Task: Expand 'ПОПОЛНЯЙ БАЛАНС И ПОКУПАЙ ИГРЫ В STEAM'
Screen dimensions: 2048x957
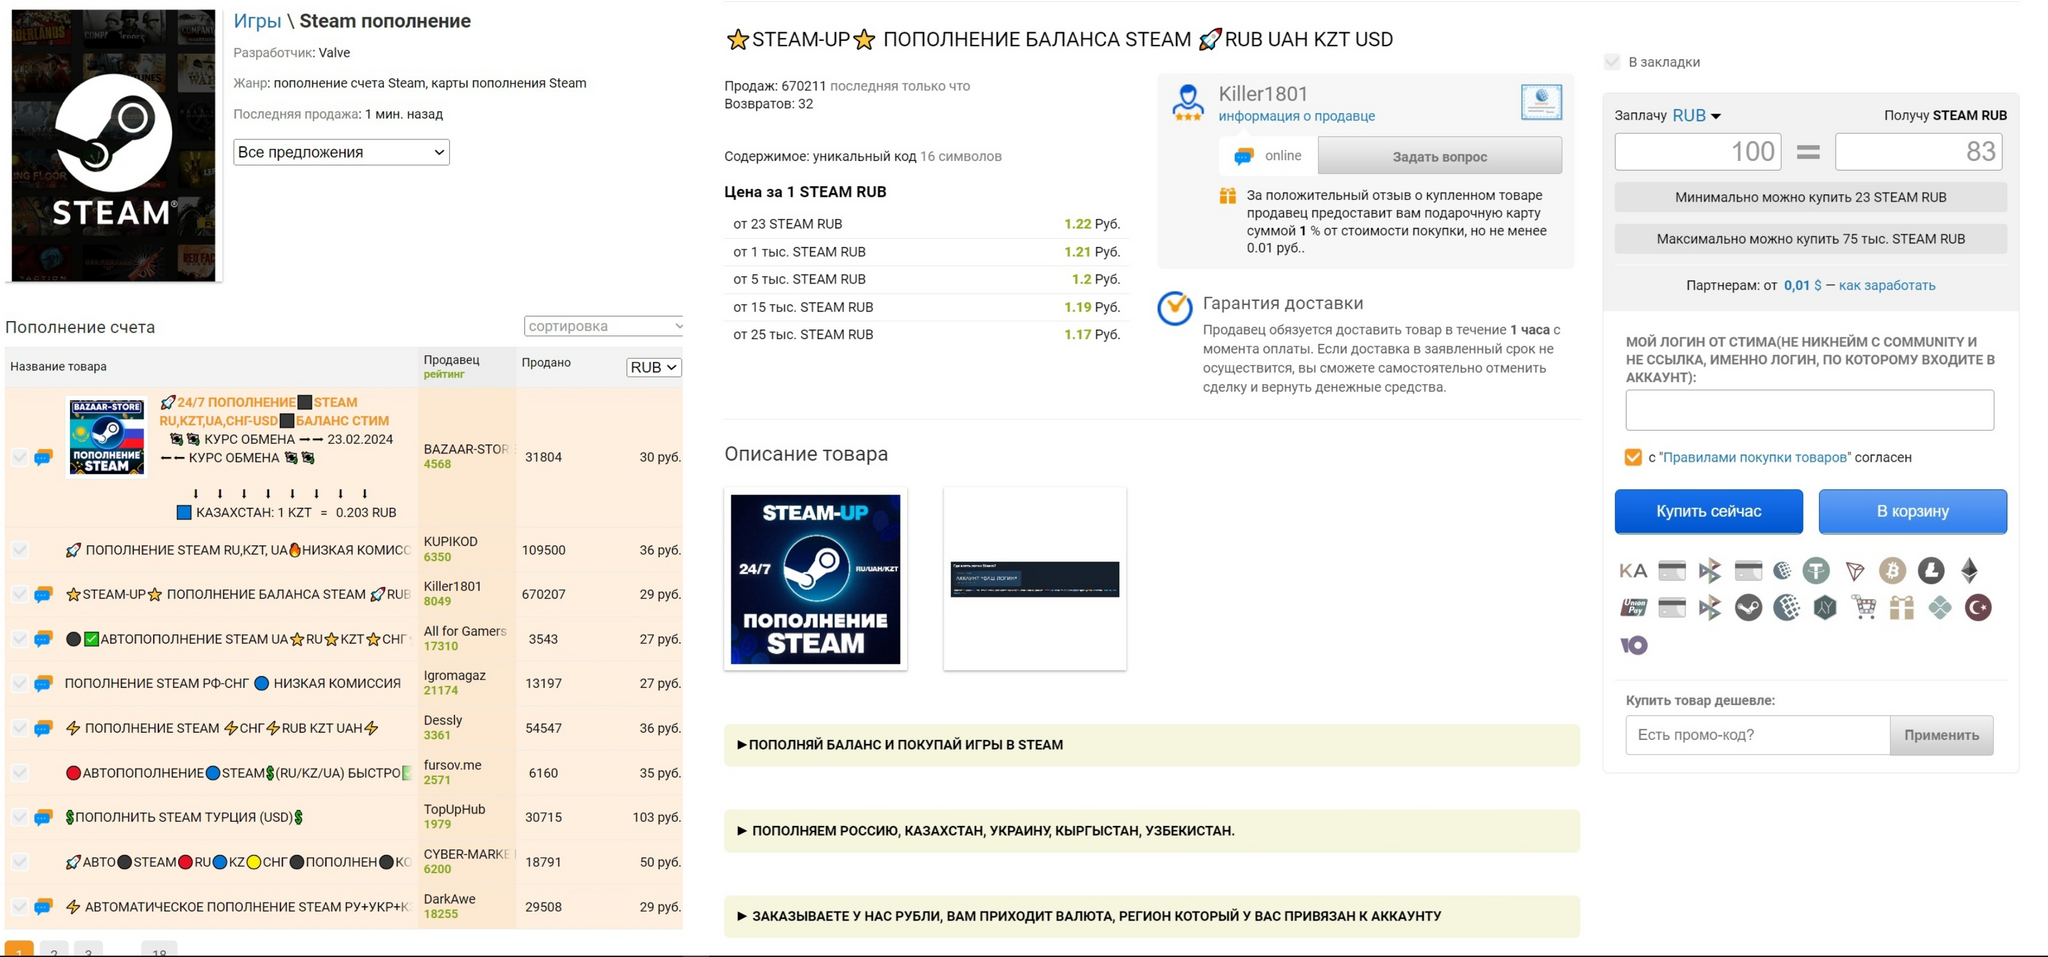Action: tap(1151, 745)
